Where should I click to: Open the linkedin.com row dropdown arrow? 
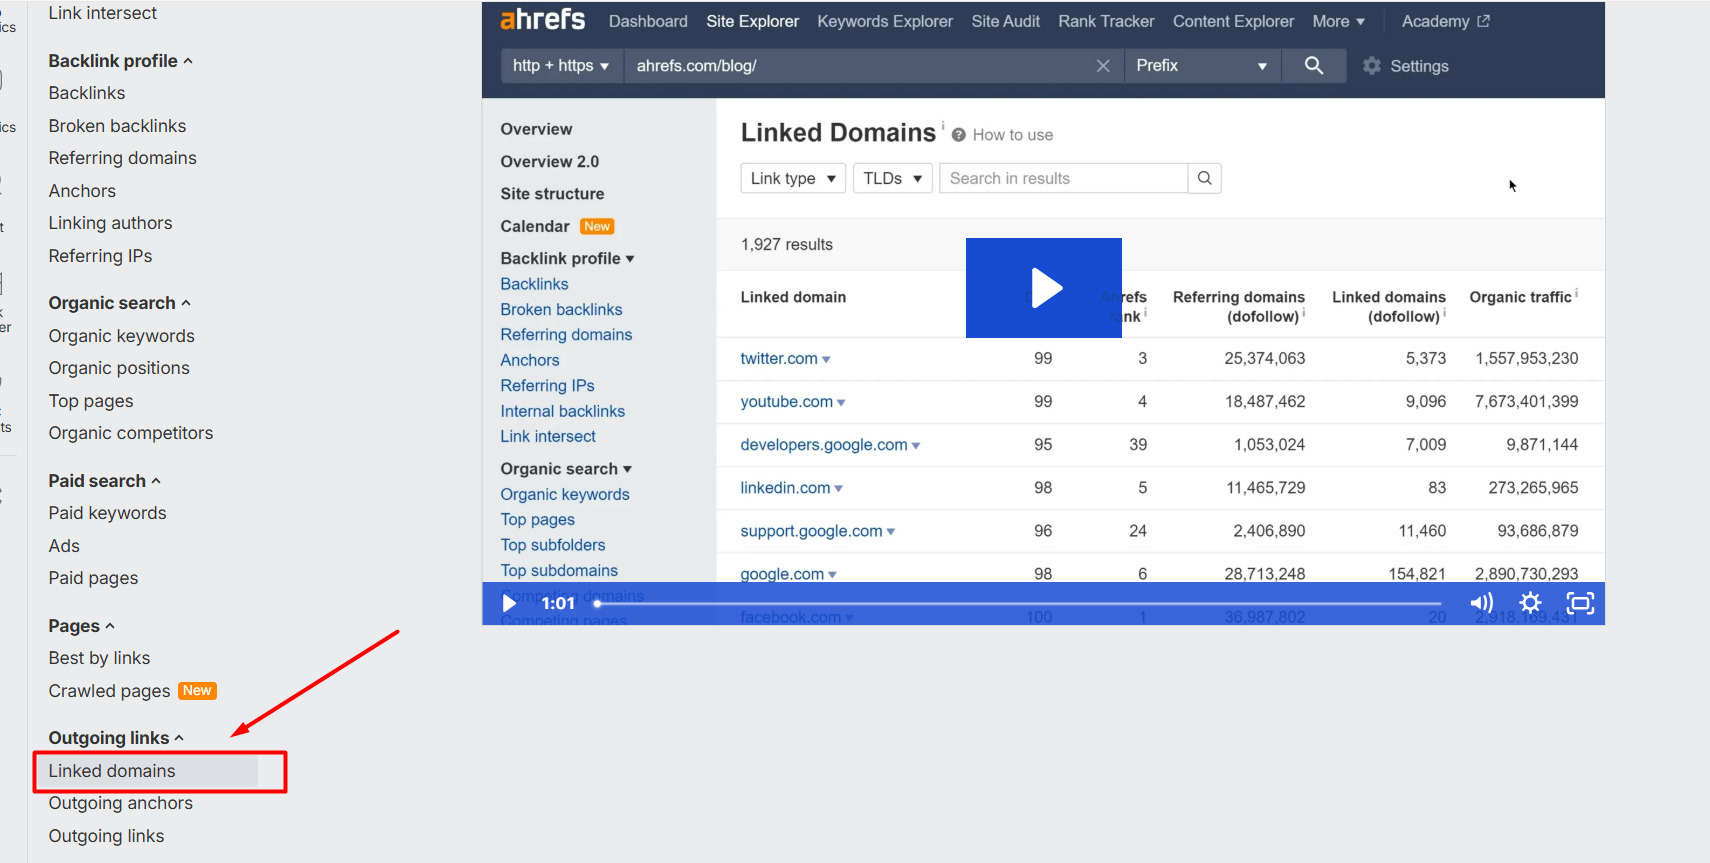838,489
